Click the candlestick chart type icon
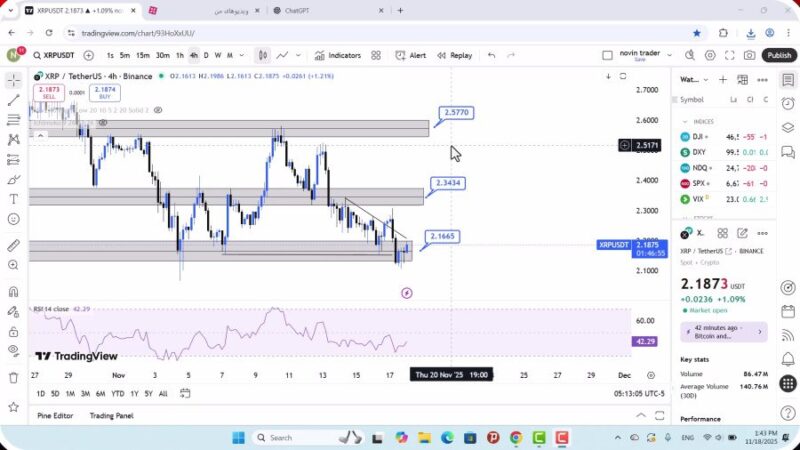The image size is (800, 450). click(262, 56)
